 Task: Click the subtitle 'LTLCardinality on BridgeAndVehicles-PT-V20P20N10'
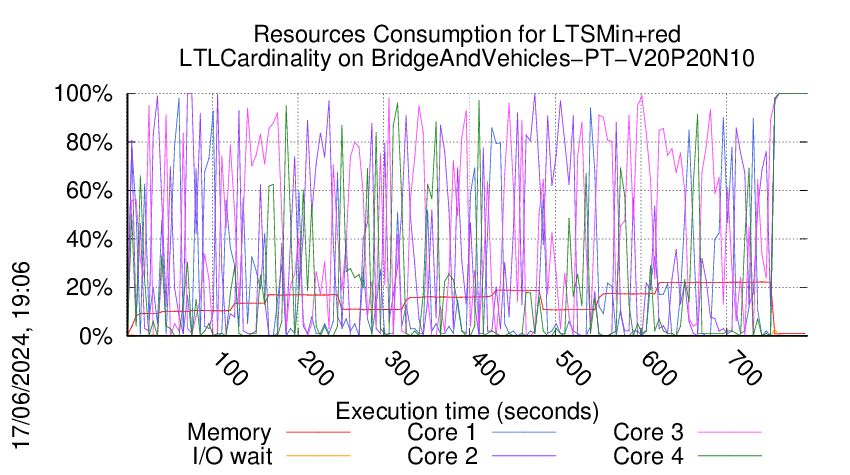coord(467,59)
